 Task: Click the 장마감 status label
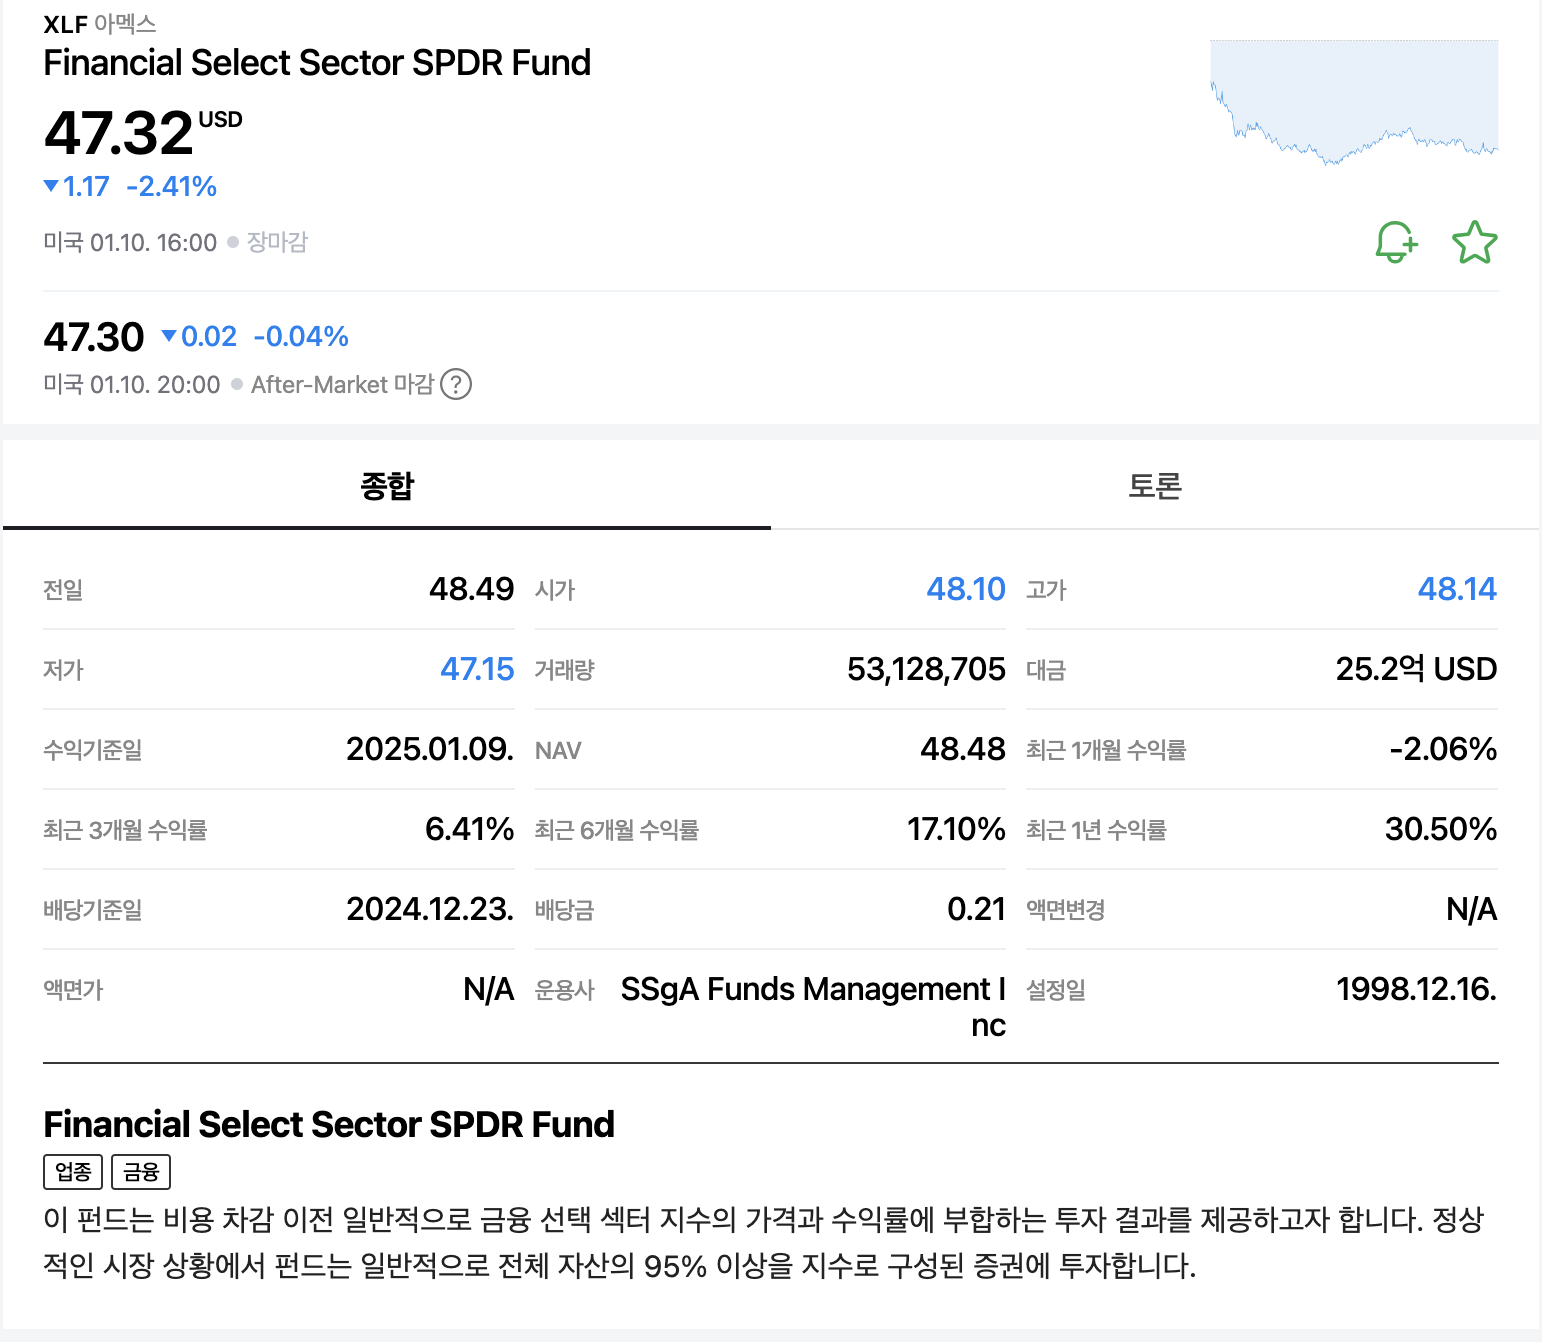278,242
